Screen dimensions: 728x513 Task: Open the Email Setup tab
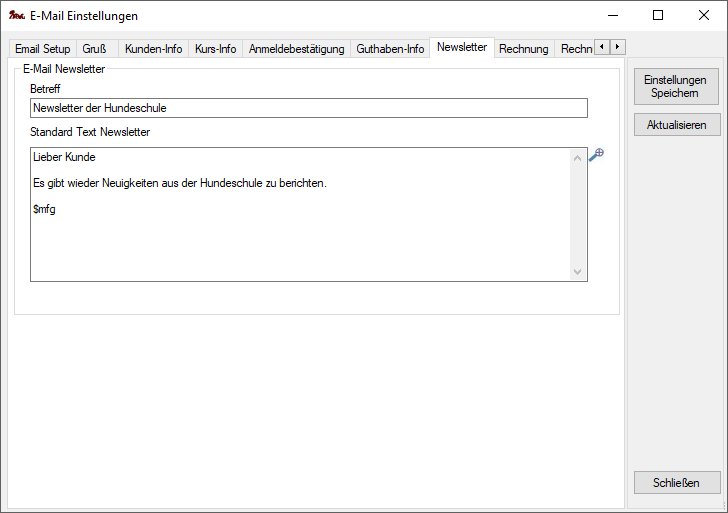coord(42,49)
